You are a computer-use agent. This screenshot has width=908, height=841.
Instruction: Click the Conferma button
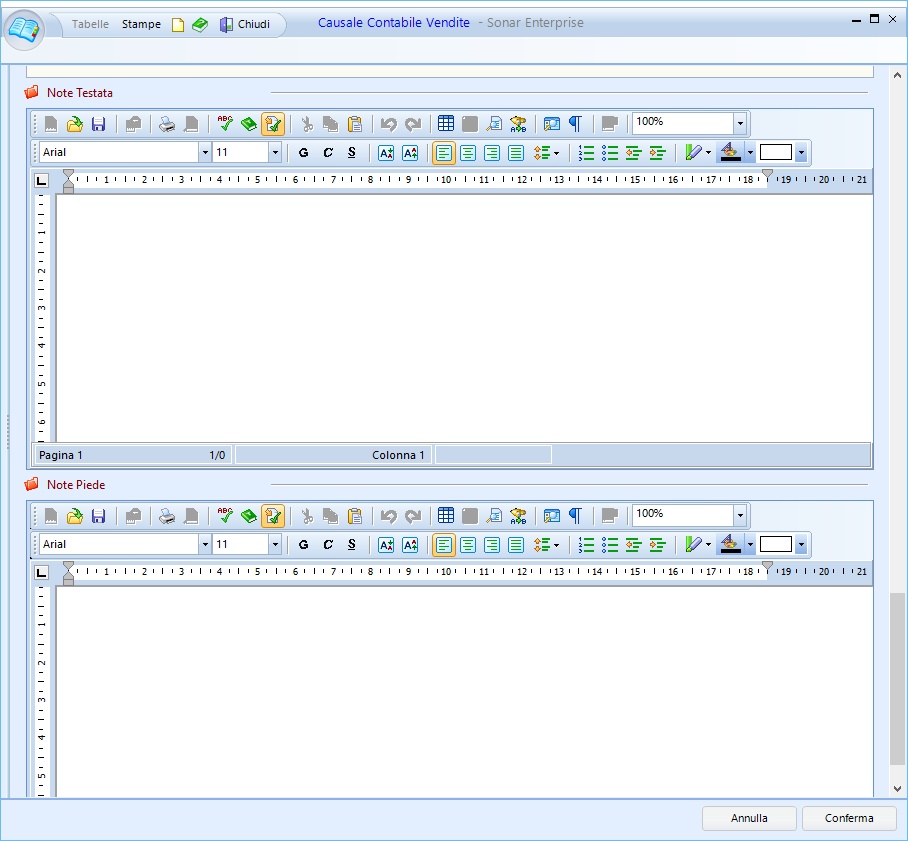tap(849, 818)
